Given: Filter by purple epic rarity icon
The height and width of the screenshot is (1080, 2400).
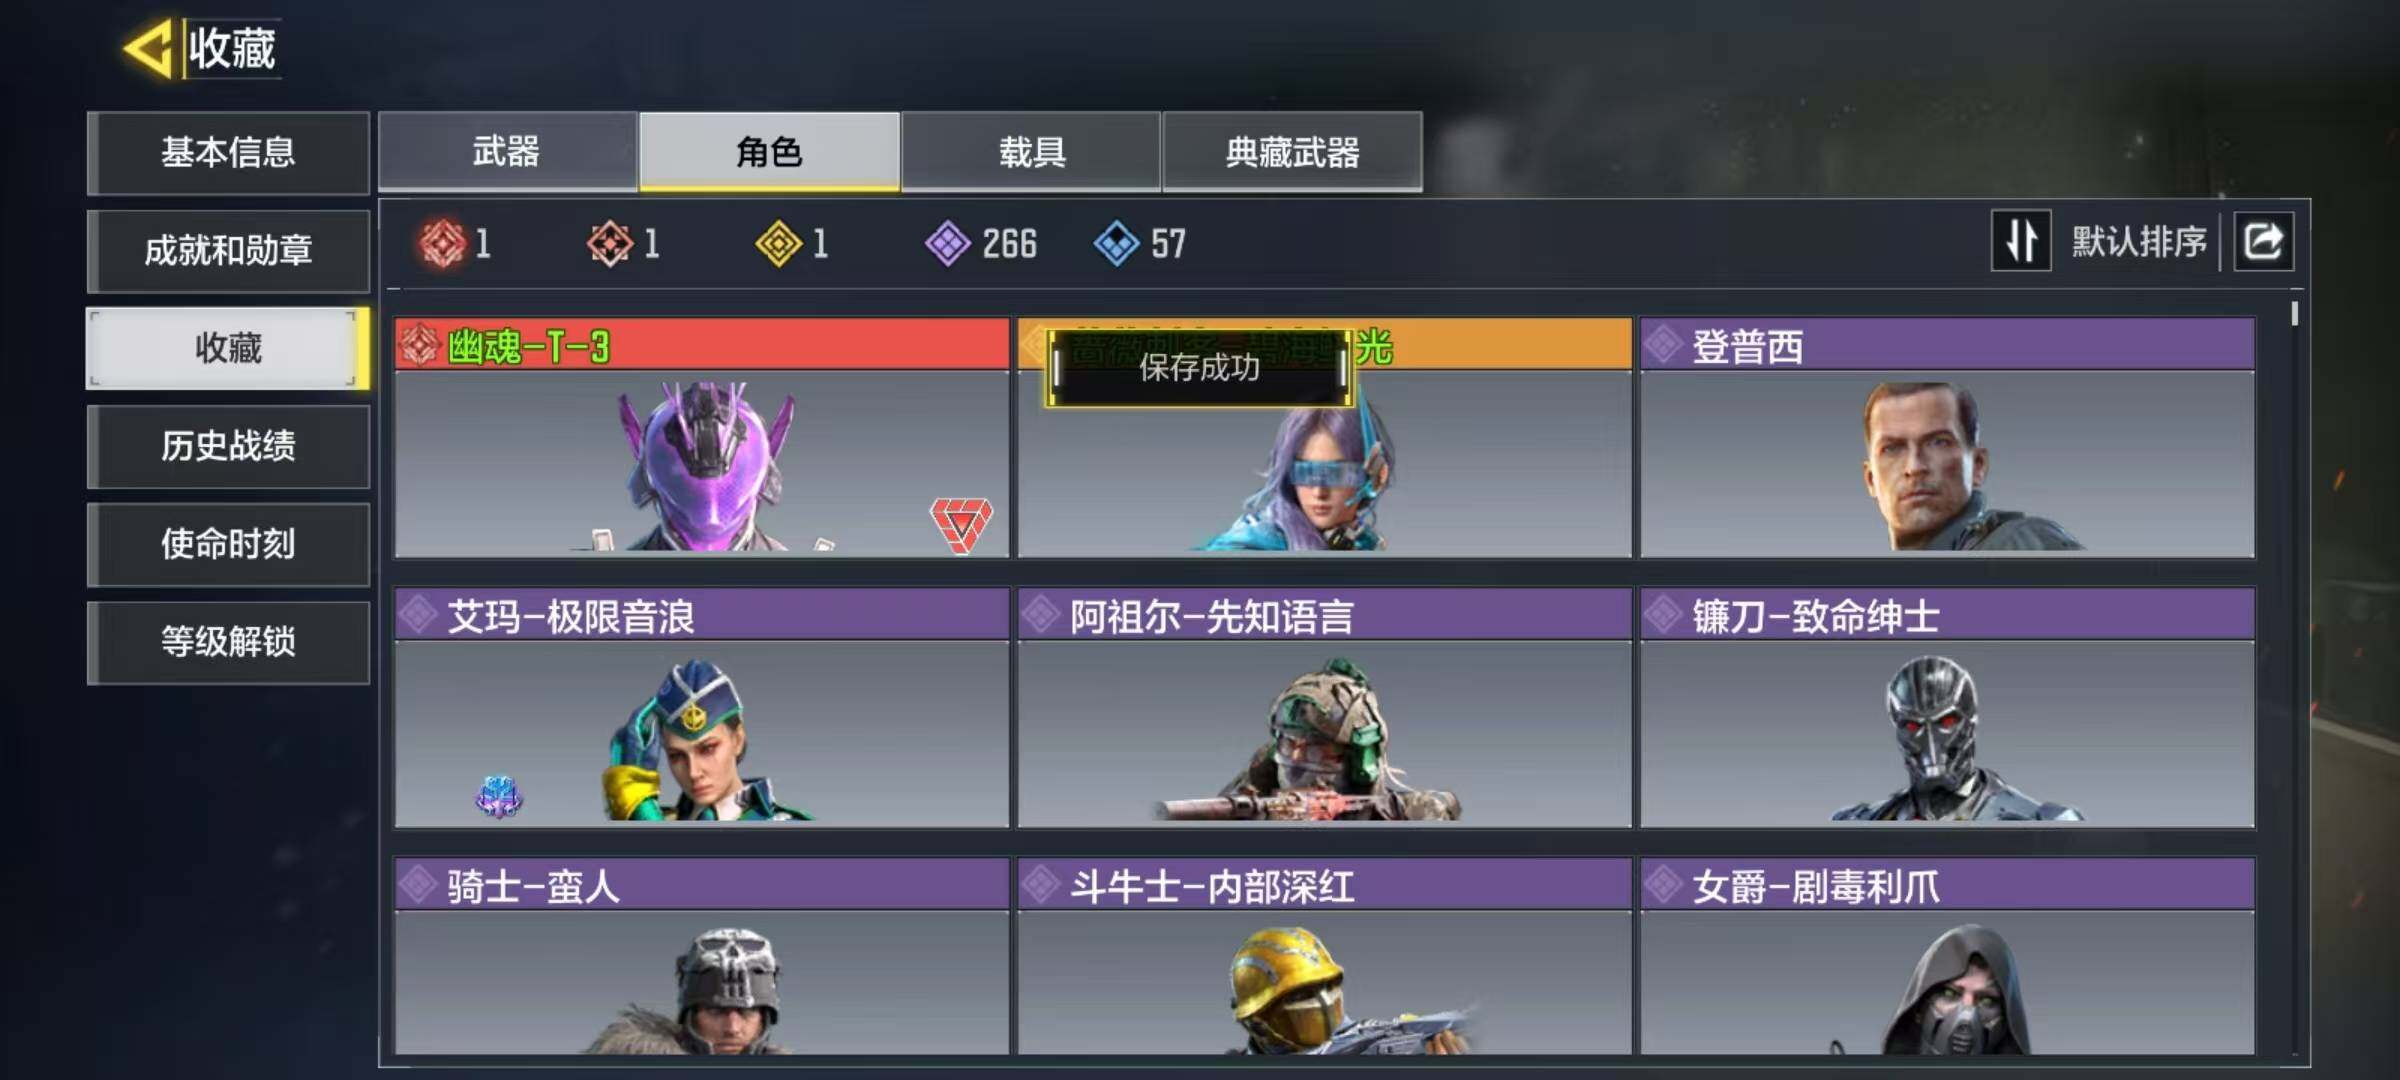Looking at the screenshot, I should [947, 243].
